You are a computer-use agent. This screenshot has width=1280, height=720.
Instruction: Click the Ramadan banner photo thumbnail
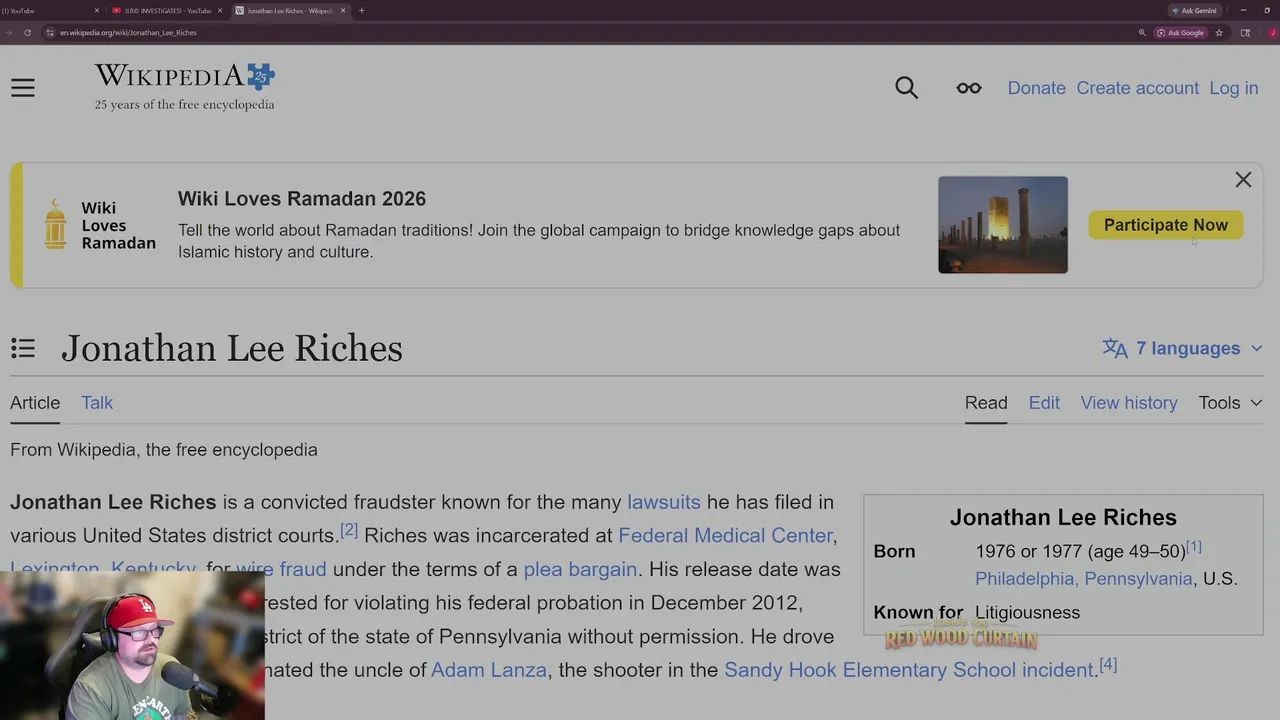pyautogui.click(x=1002, y=225)
